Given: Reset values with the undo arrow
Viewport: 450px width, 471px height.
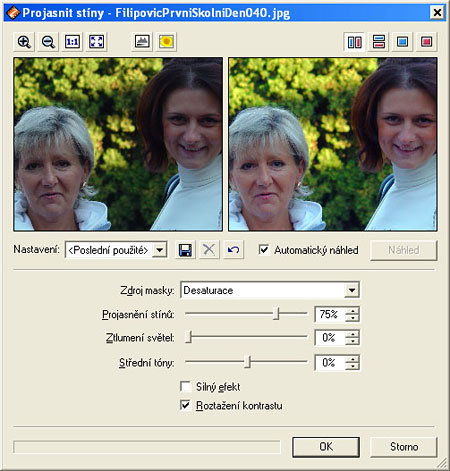Looking at the screenshot, I should [x=233, y=250].
